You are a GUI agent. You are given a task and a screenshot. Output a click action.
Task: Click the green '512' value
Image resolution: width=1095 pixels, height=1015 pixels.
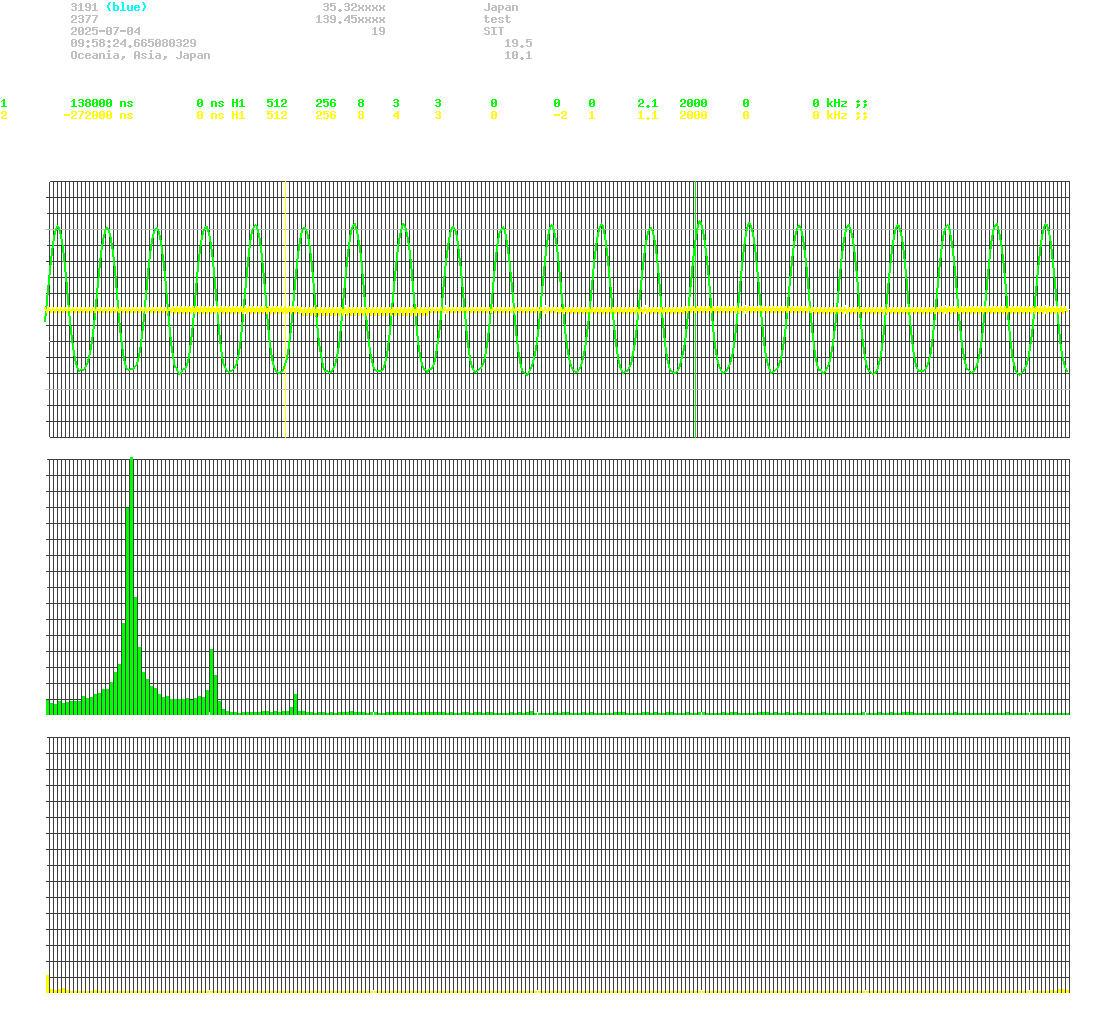277,103
